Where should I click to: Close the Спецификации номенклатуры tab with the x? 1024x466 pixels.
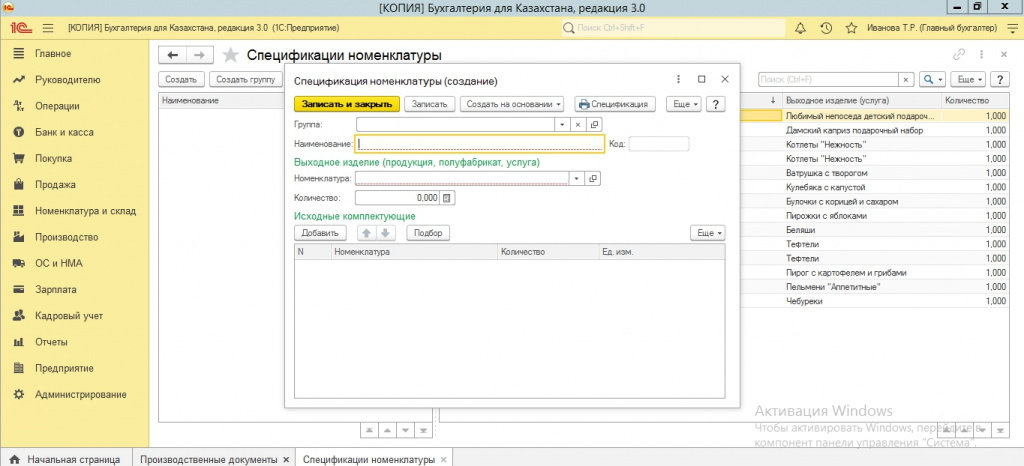444,459
